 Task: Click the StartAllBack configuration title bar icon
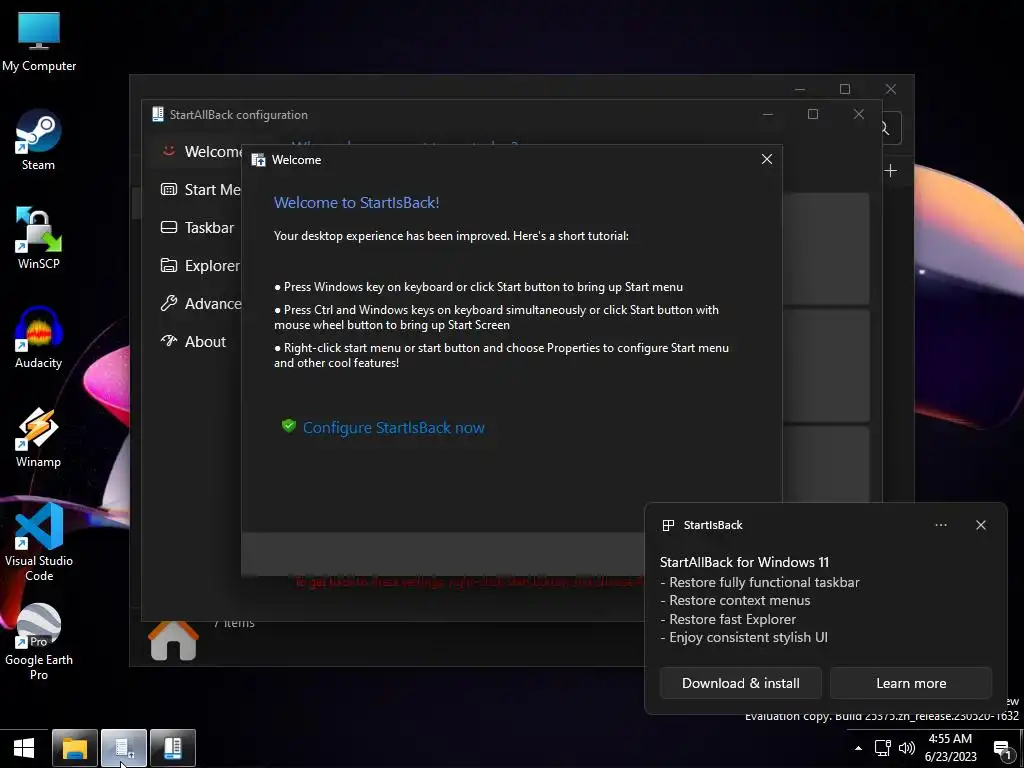(158, 114)
